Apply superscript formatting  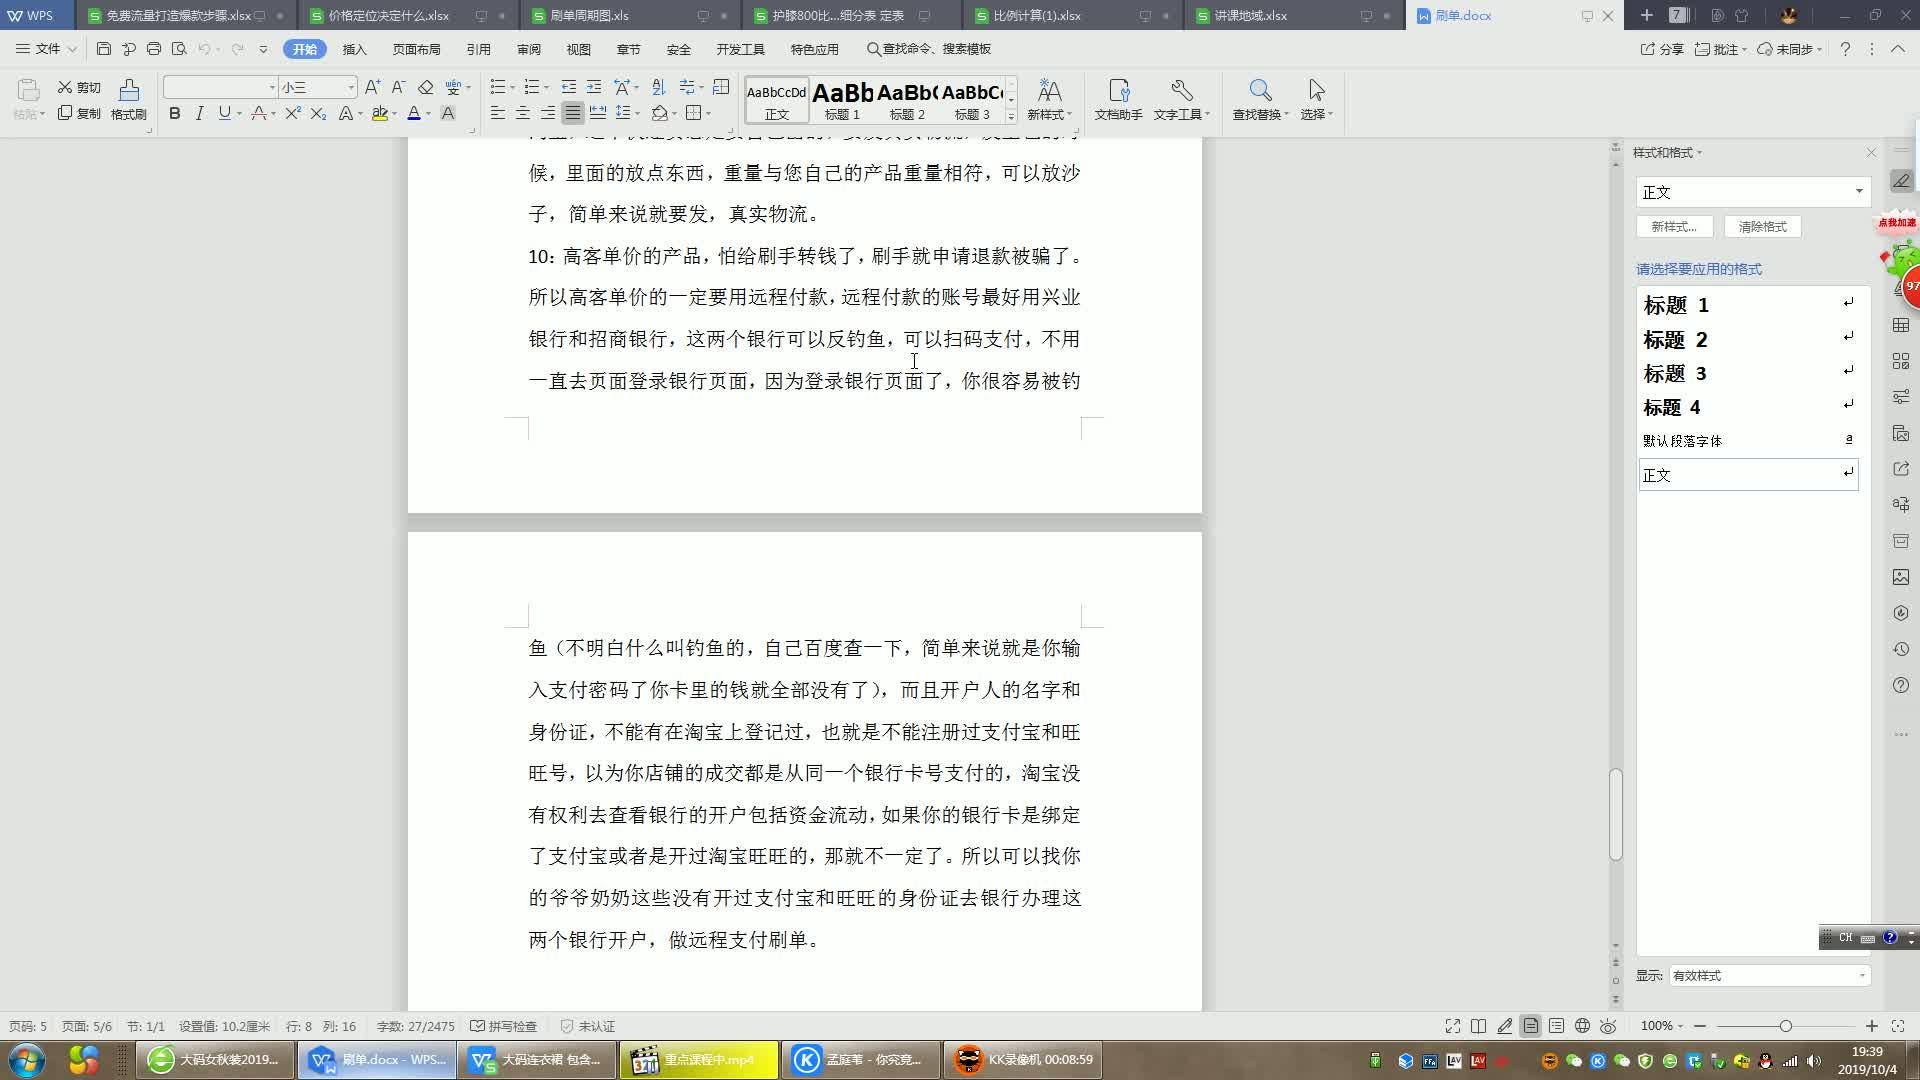[293, 114]
